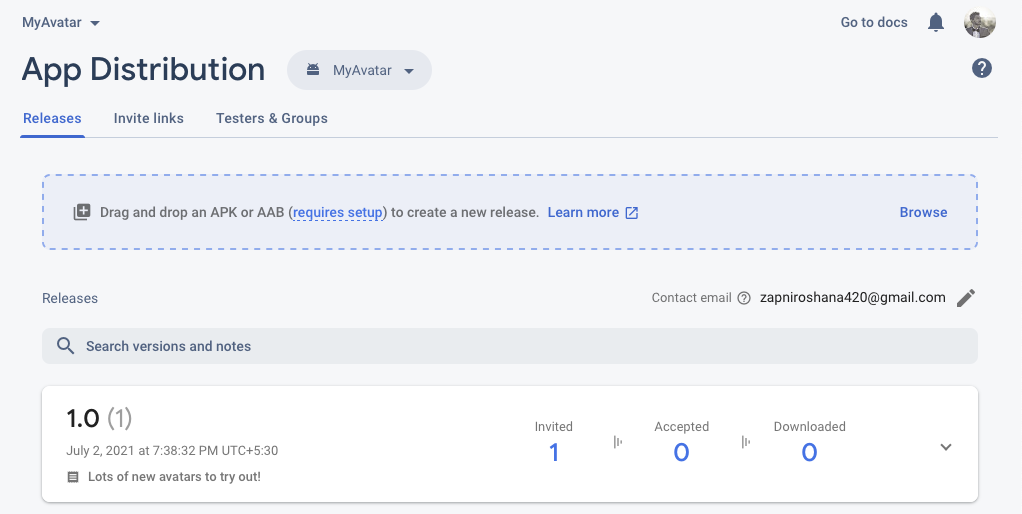Click the notifications bell icon

(936, 22)
